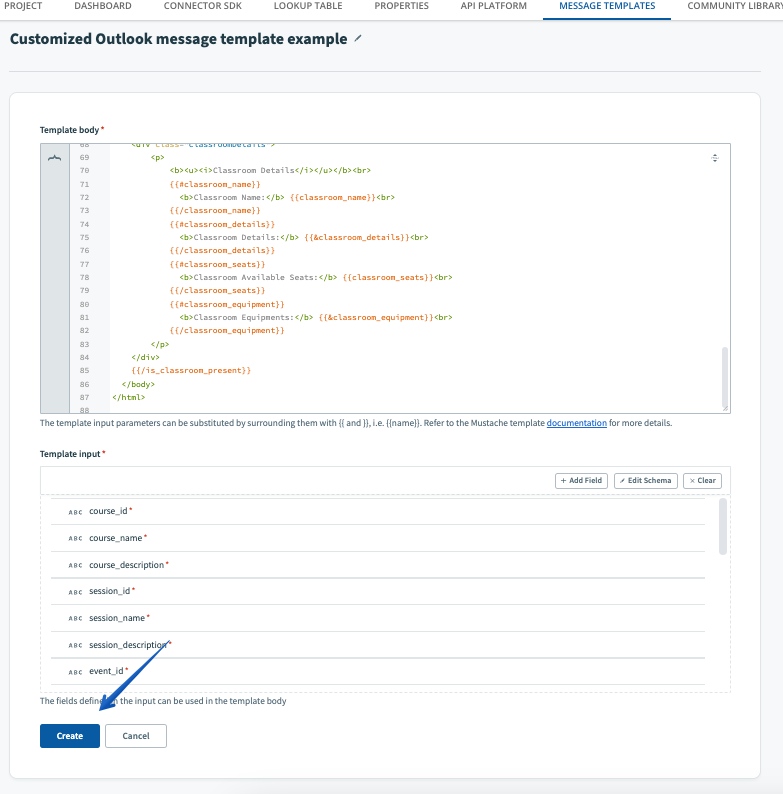Click the ABC type icon beside course_description

tap(75, 565)
